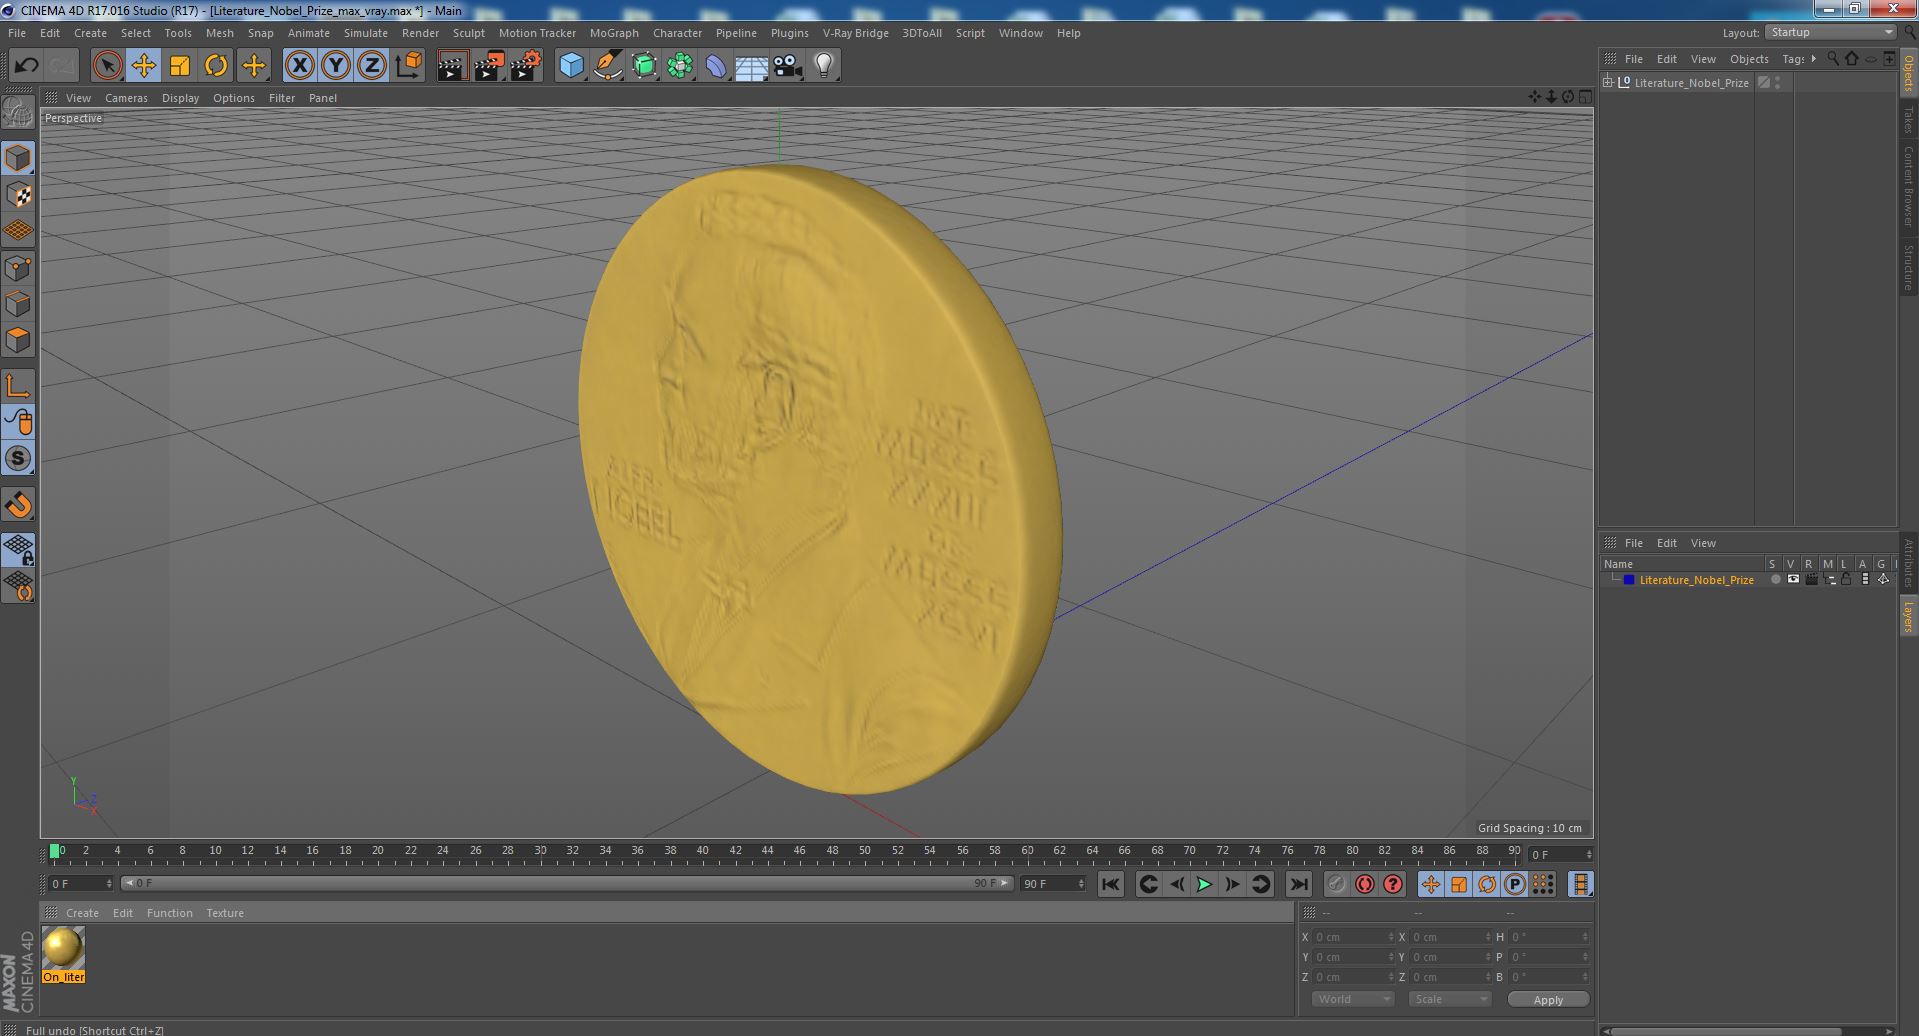Viewport: 1919px width, 1036px height.
Task: Open Object Manager Tags menu
Action: coord(1793,59)
